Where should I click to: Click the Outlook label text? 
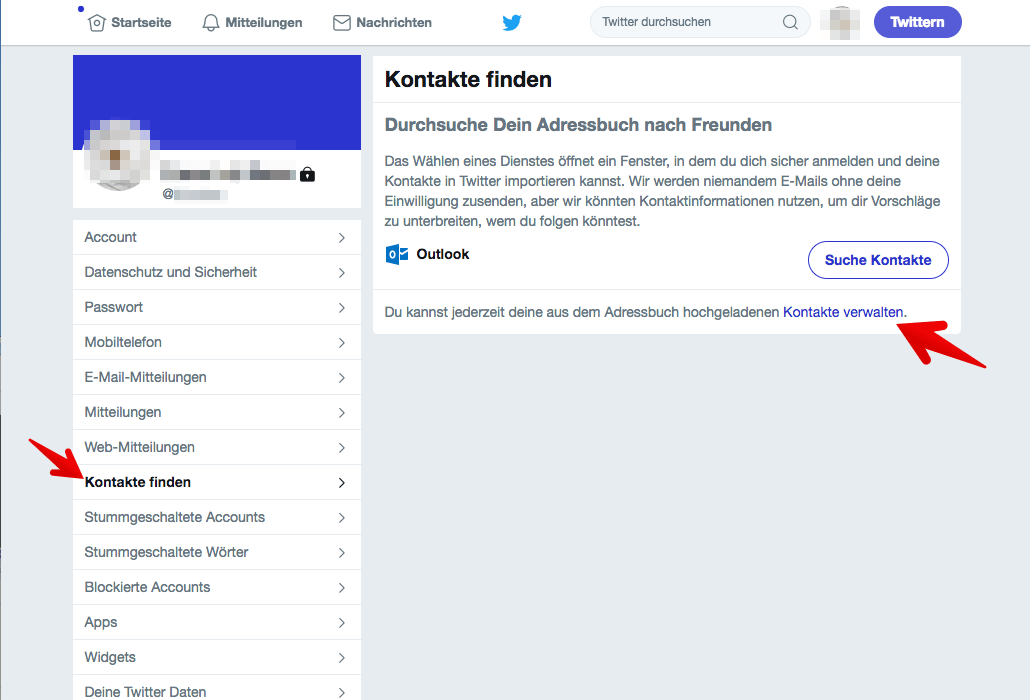[x=443, y=254]
